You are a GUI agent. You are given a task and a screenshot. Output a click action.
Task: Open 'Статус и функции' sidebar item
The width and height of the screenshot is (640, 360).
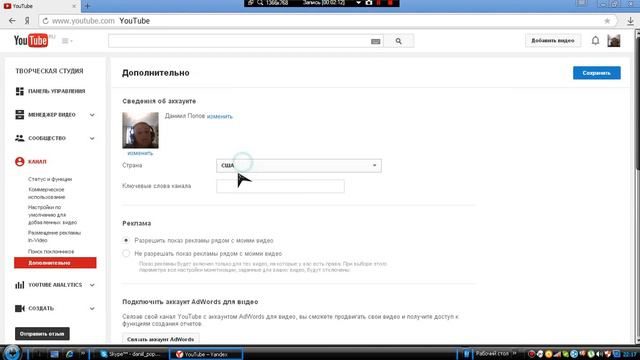50,179
